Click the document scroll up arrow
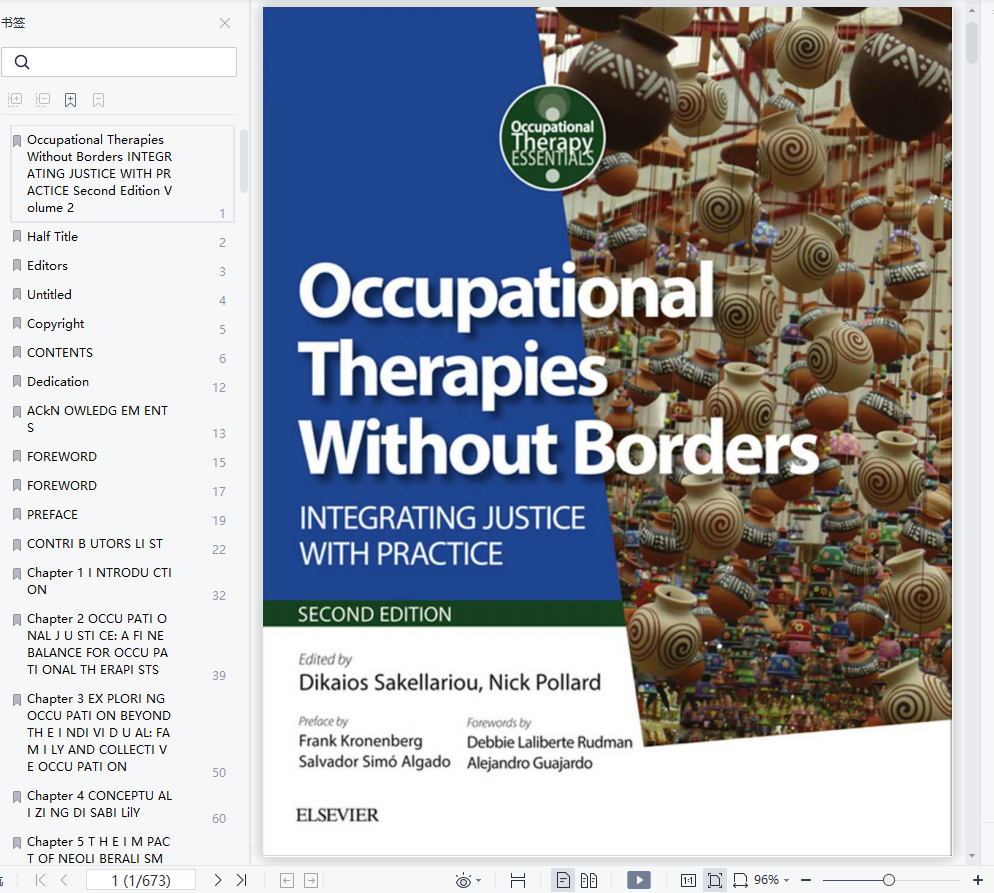Image resolution: width=994 pixels, height=893 pixels. tap(972, 11)
